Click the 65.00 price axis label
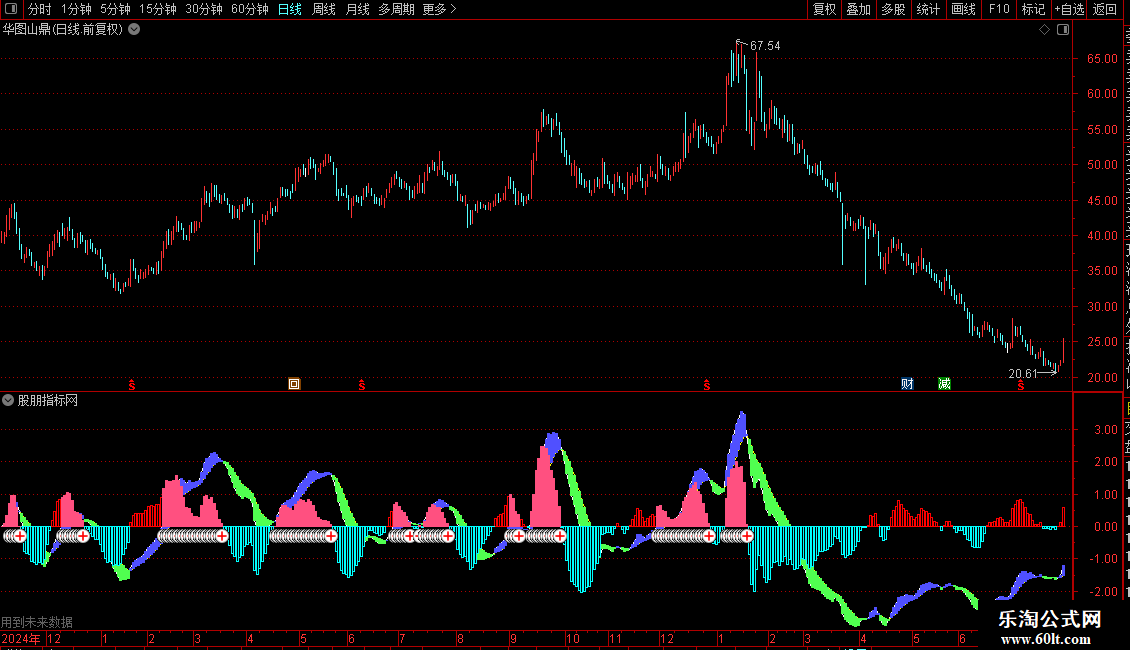The width and height of the screenshot is (1130, 650). point(1103,59)
